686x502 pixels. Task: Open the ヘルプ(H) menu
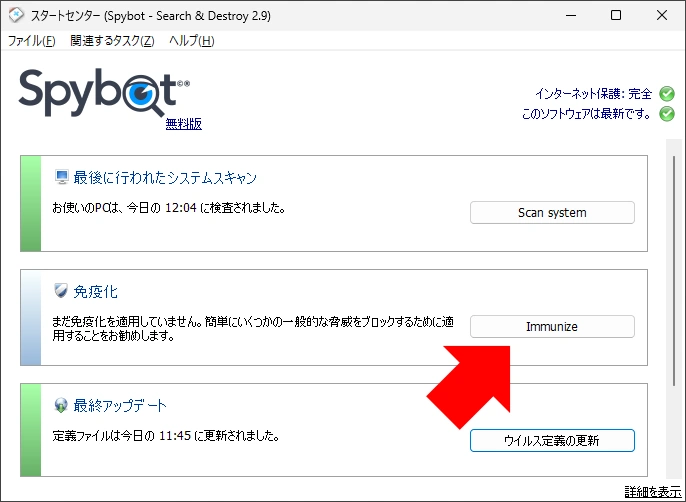tap(192, 41)
